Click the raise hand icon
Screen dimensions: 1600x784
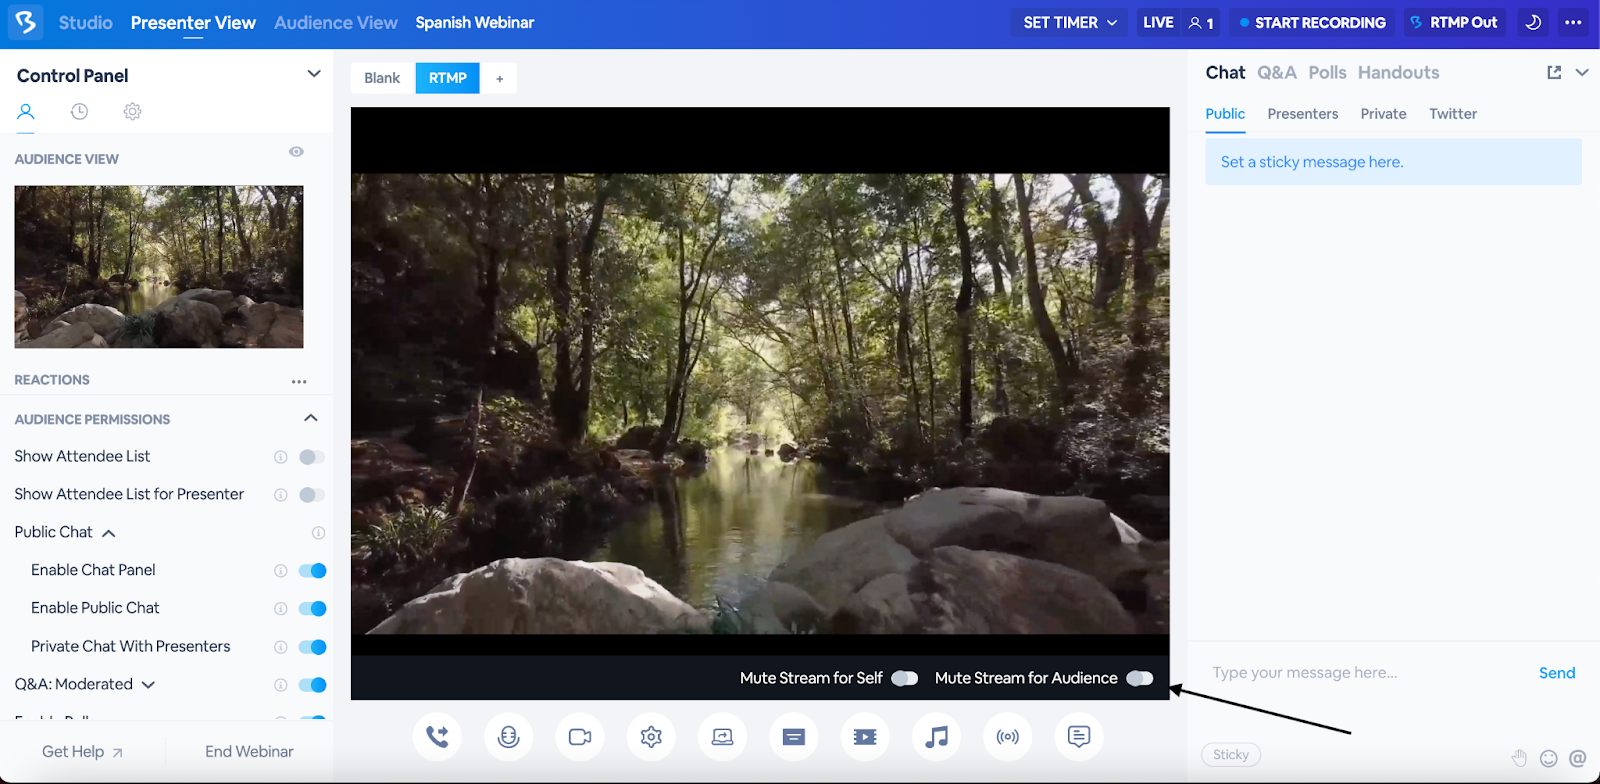tap(1520, 758)
